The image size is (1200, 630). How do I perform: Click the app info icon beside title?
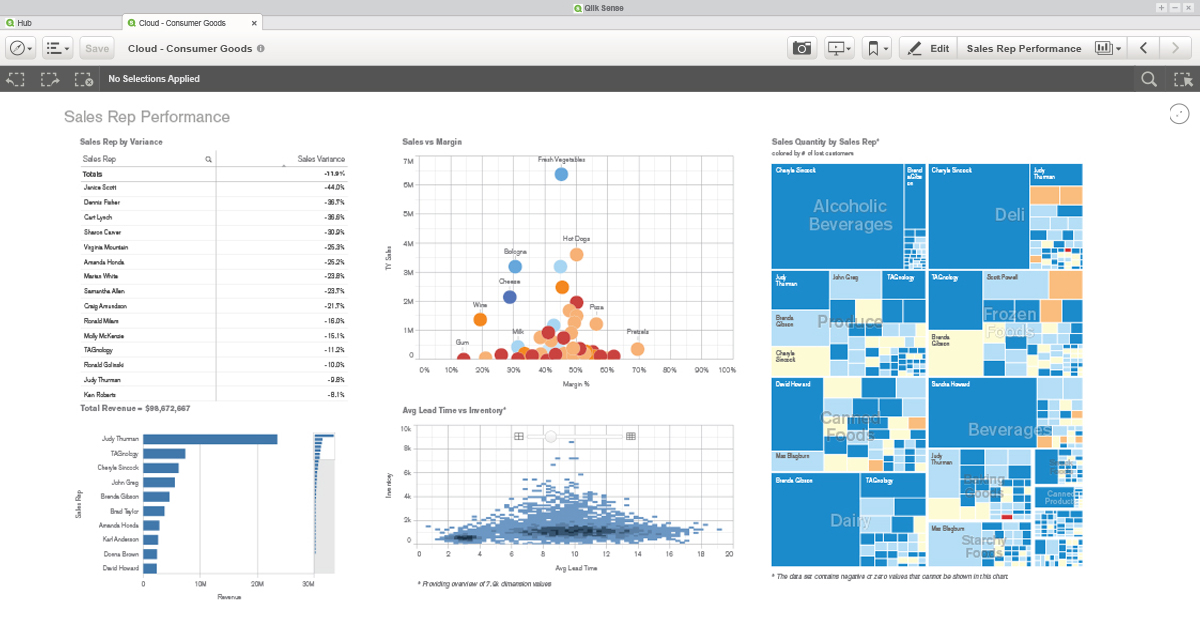tap(261, 48)
